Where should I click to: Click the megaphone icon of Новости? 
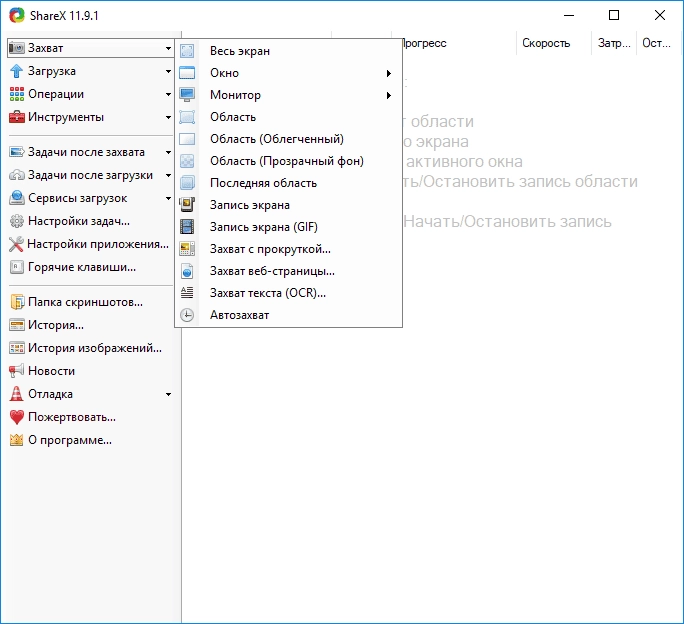point(17,371)
